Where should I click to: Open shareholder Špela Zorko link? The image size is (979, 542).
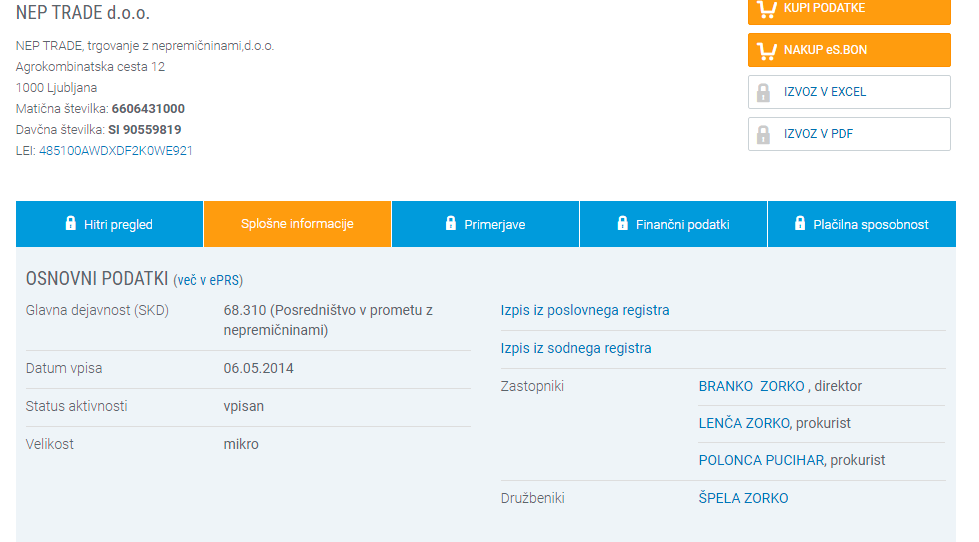tap(743, 499)
